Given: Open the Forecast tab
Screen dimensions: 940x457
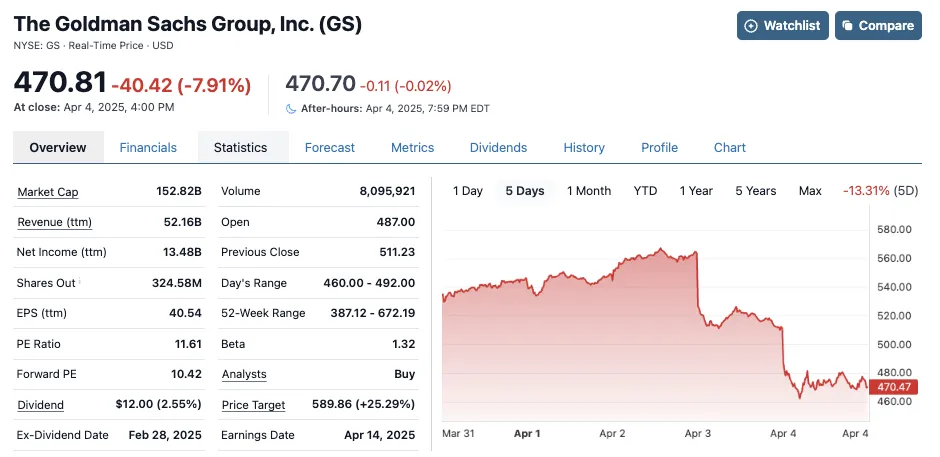Looking at the screenshot, I should [x=330, y=147].
